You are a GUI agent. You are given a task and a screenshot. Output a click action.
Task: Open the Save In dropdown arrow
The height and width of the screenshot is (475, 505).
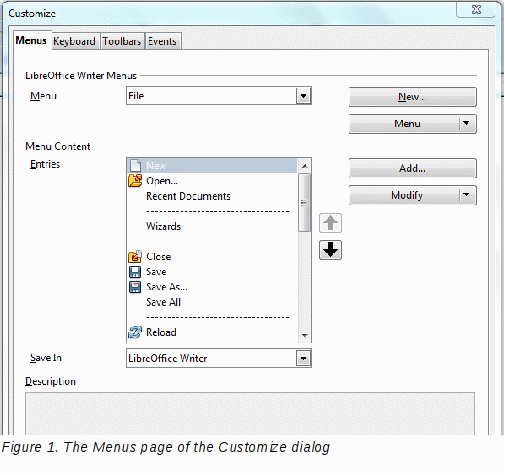(303, 359)
